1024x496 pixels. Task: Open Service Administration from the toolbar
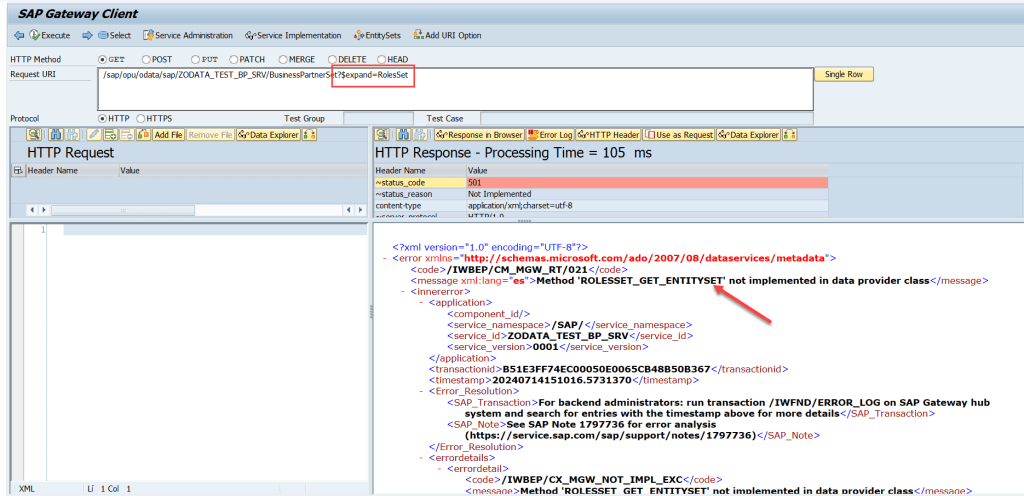[x=187, y=36]
